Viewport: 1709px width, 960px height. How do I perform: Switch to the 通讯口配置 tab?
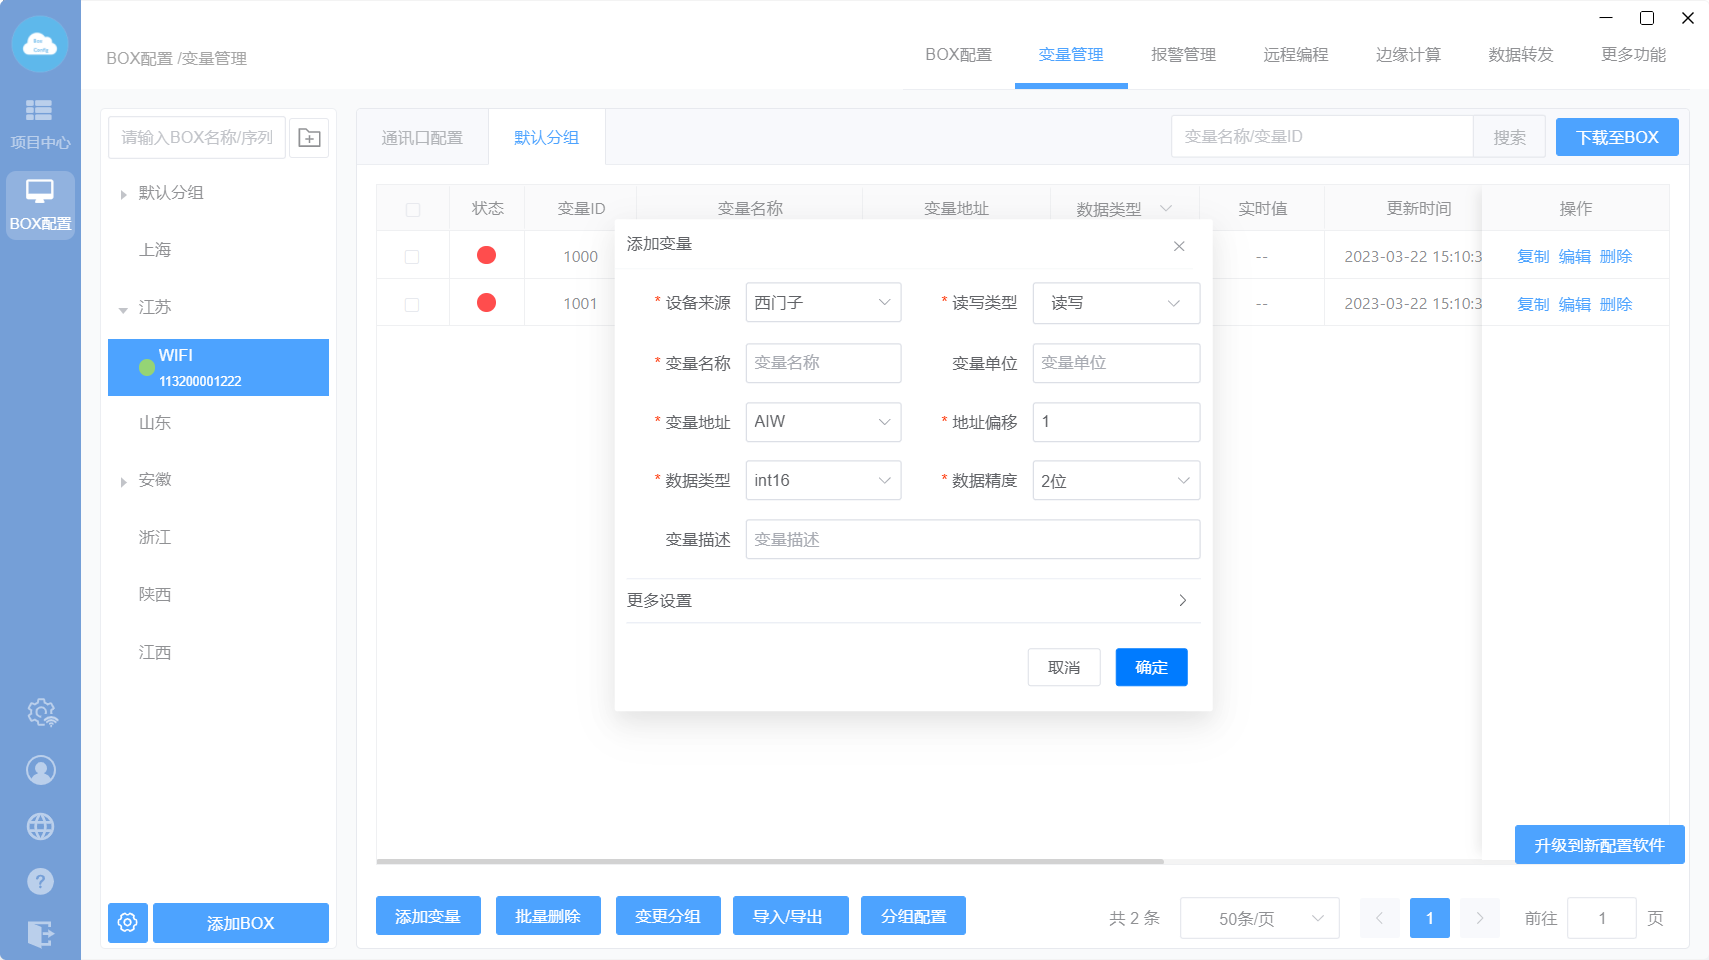point(422,138)
